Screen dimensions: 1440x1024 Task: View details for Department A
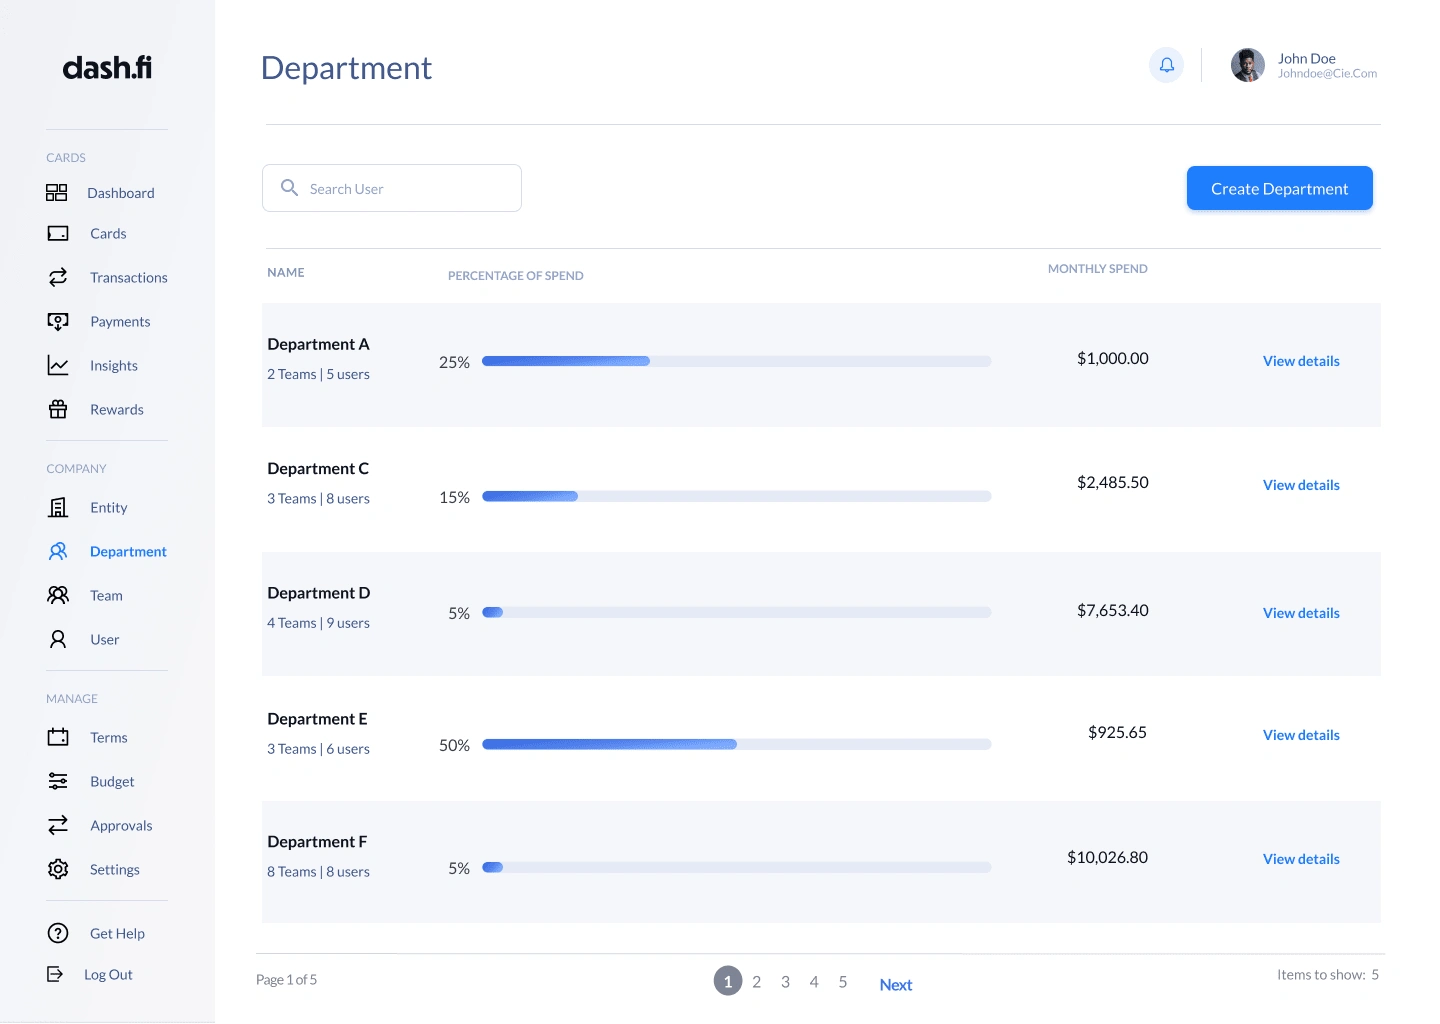tap(1301, 361)
